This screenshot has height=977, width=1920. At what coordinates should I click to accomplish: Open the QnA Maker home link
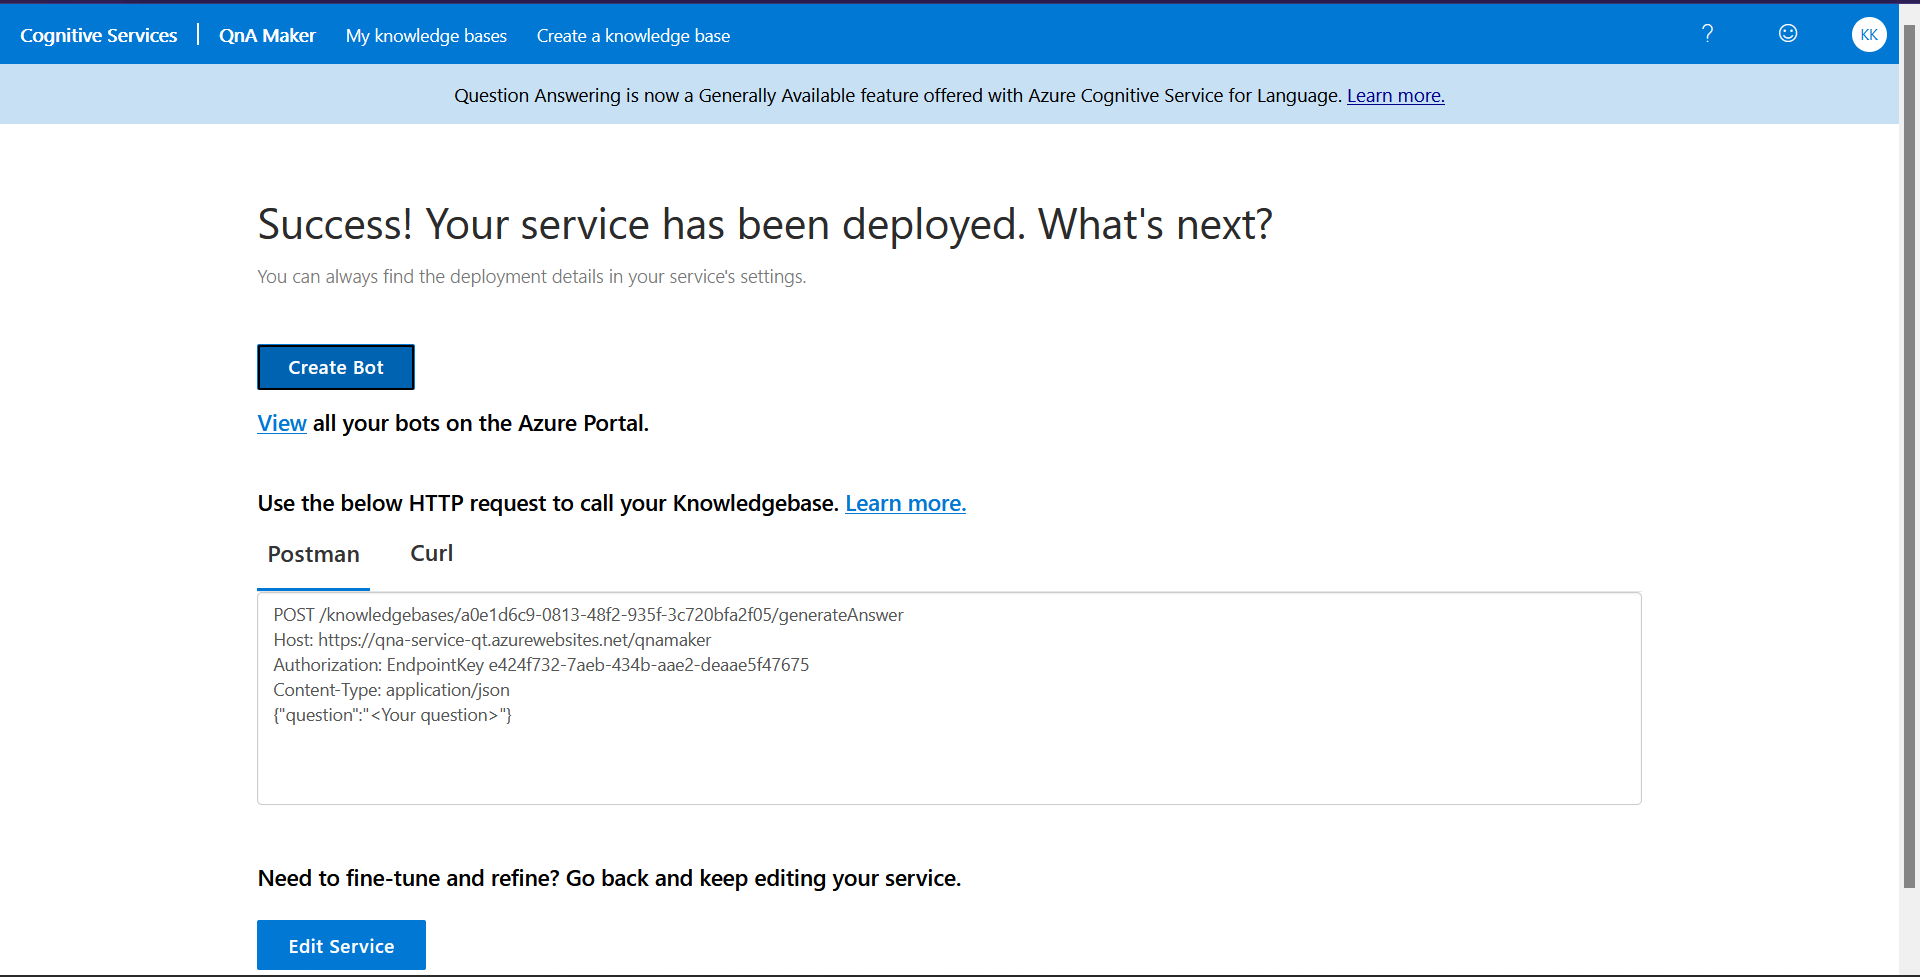tap(267, 36)
